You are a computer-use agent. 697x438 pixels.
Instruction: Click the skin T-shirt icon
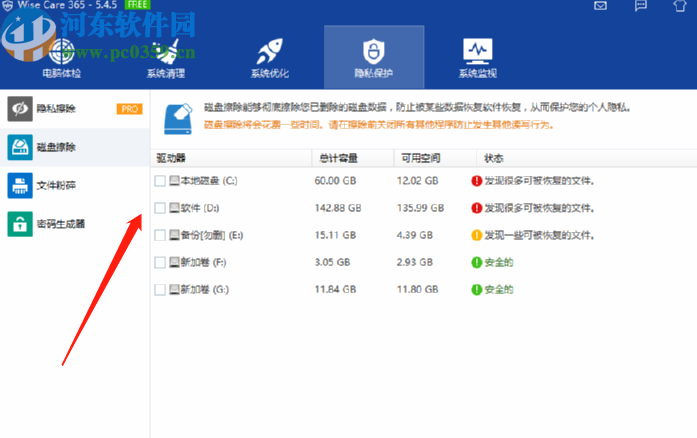(680, 6)
